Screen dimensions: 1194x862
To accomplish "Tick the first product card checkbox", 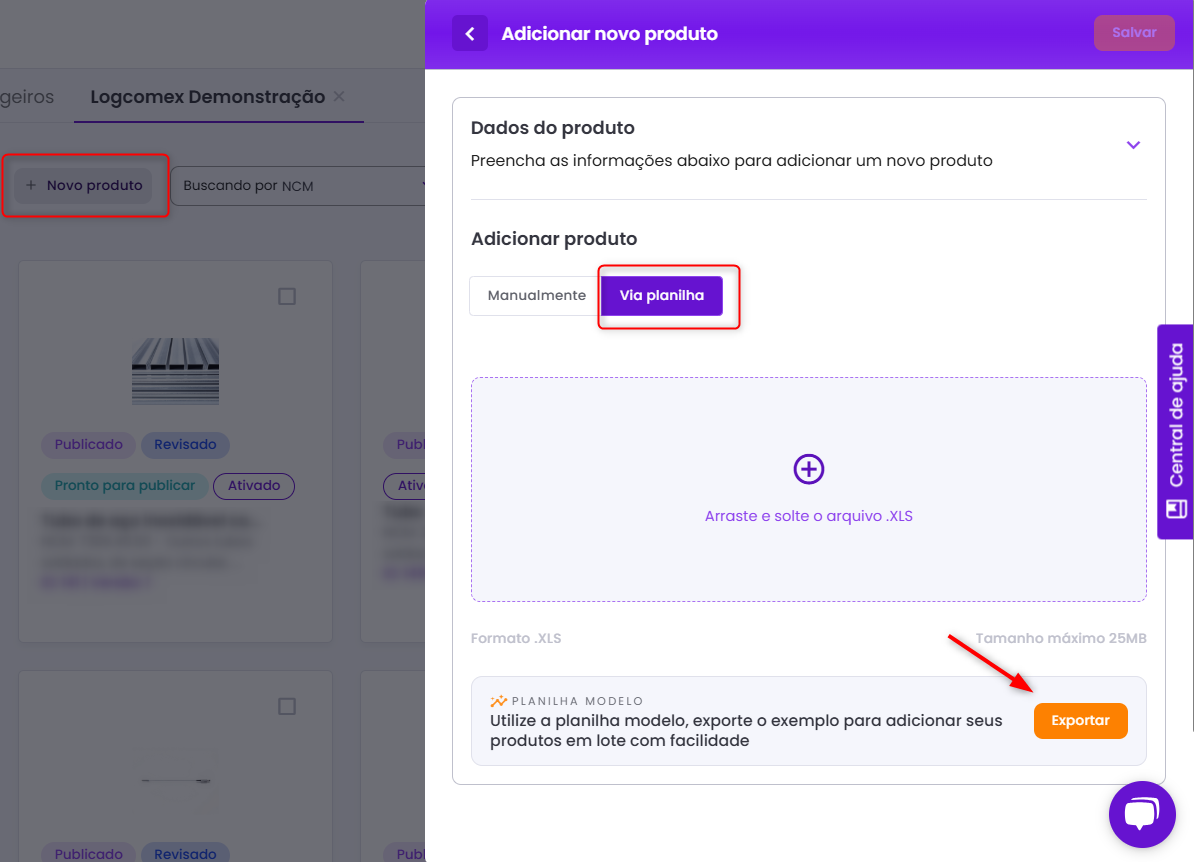I will point(287,297).
